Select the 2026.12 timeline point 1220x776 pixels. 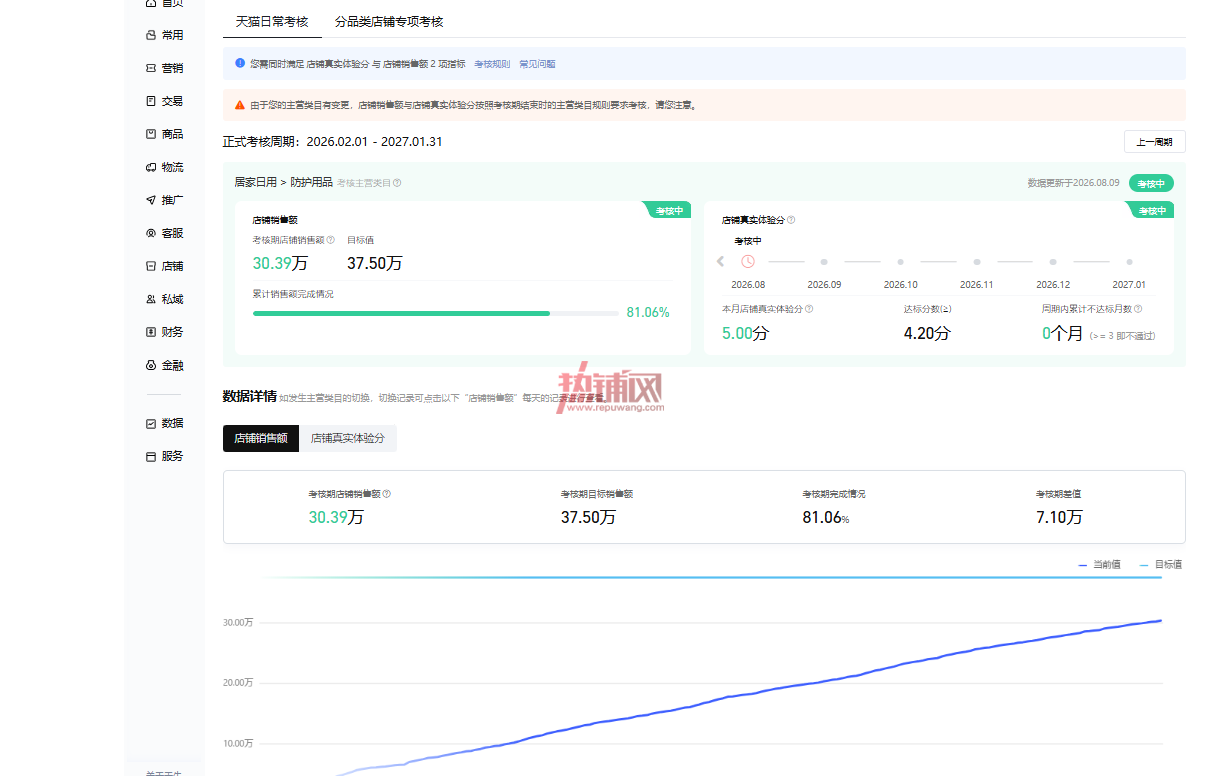(1053, 262)
